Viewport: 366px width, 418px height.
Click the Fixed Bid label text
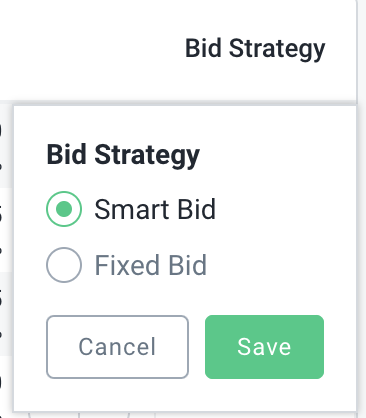151,265
